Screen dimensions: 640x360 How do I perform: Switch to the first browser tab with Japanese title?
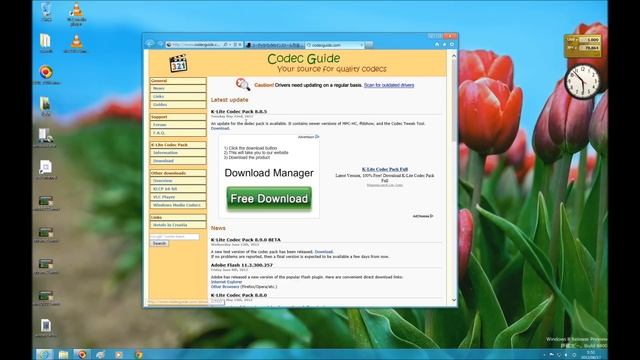coord(274,45)
